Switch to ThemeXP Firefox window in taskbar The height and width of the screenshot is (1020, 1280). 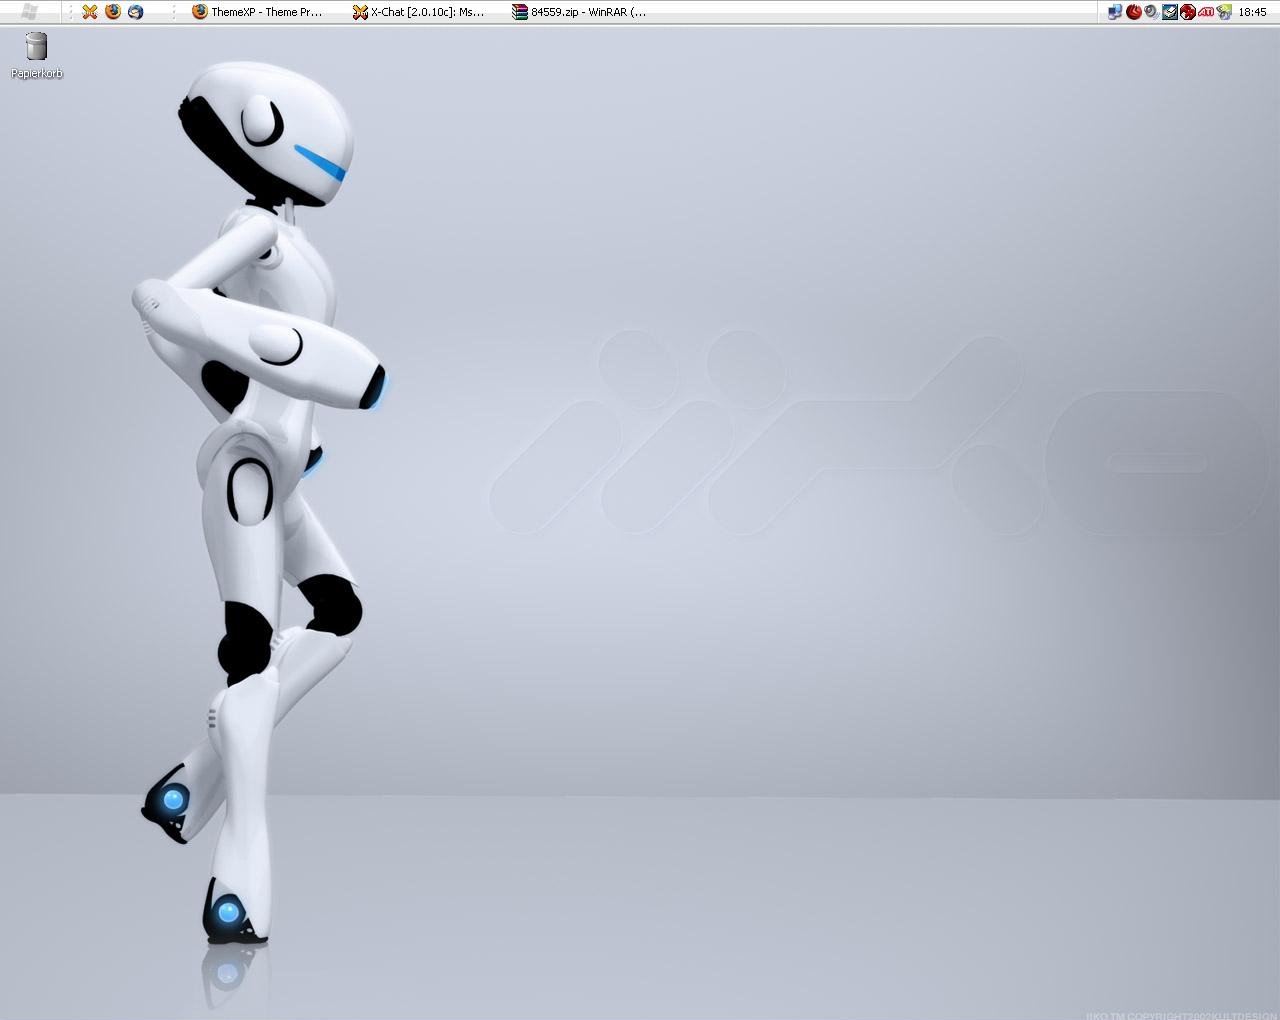260,12
